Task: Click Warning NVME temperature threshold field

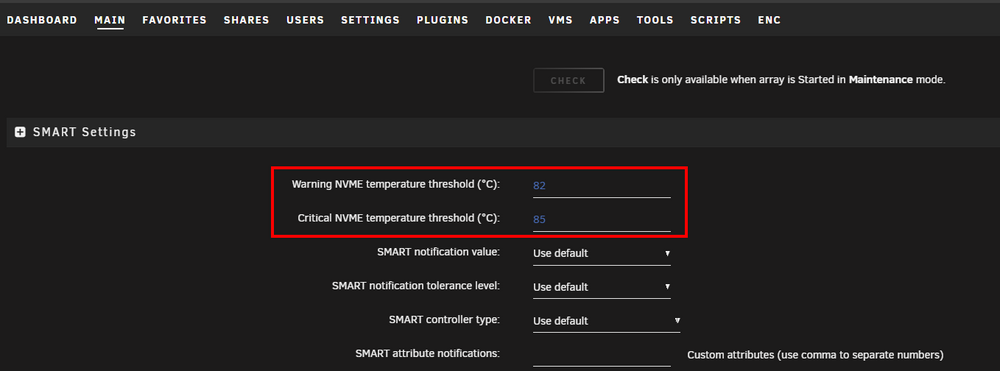Action: (601, 186)
